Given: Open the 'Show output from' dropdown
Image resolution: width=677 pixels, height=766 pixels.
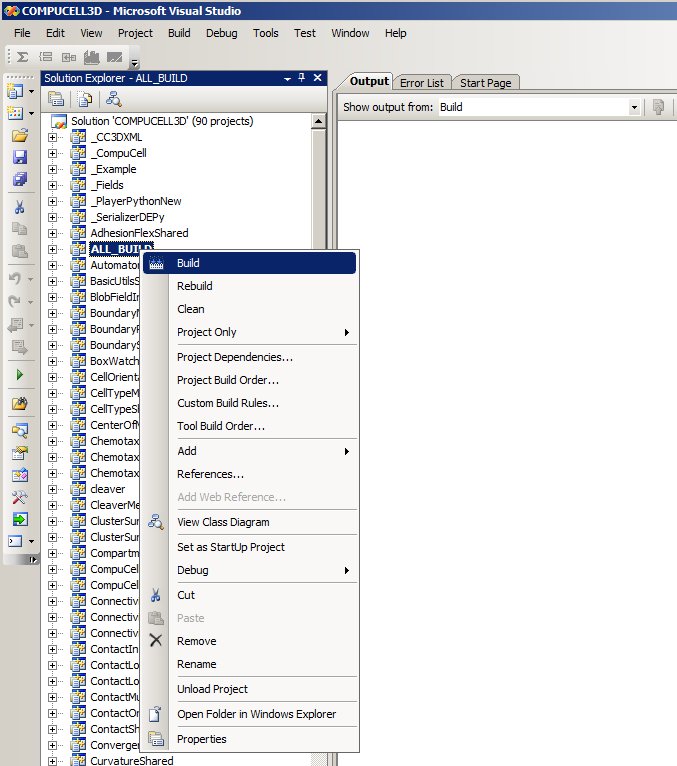Looking at the screenshot, I should (x=634, y=107).
